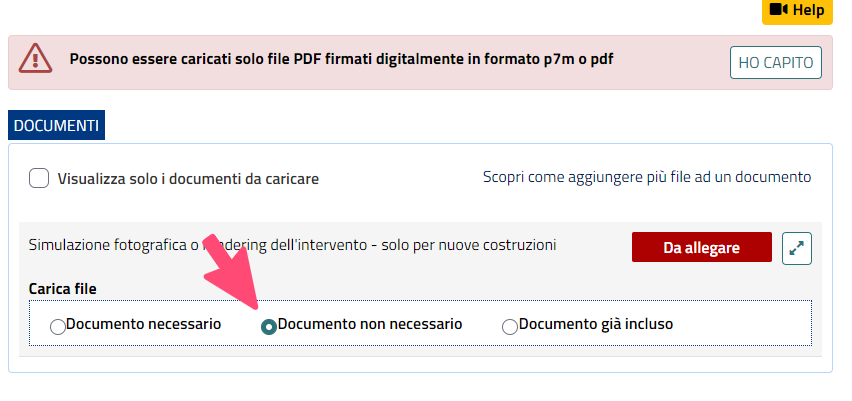Select the Documento necessario radio circle
The width and height of the screenshot is (852, 401).
58,327
